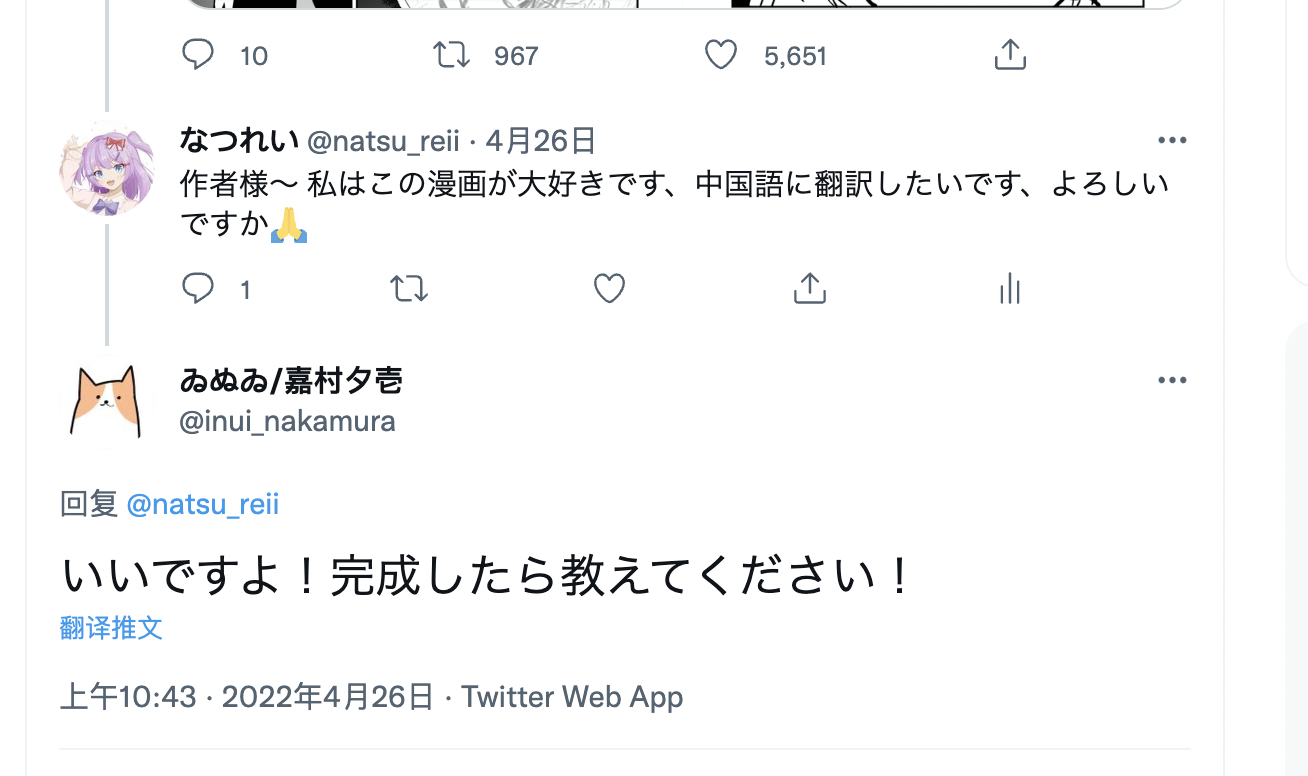Click the 上午10:43 · 2022年4月26日 timestamp

tap(247, 696)
